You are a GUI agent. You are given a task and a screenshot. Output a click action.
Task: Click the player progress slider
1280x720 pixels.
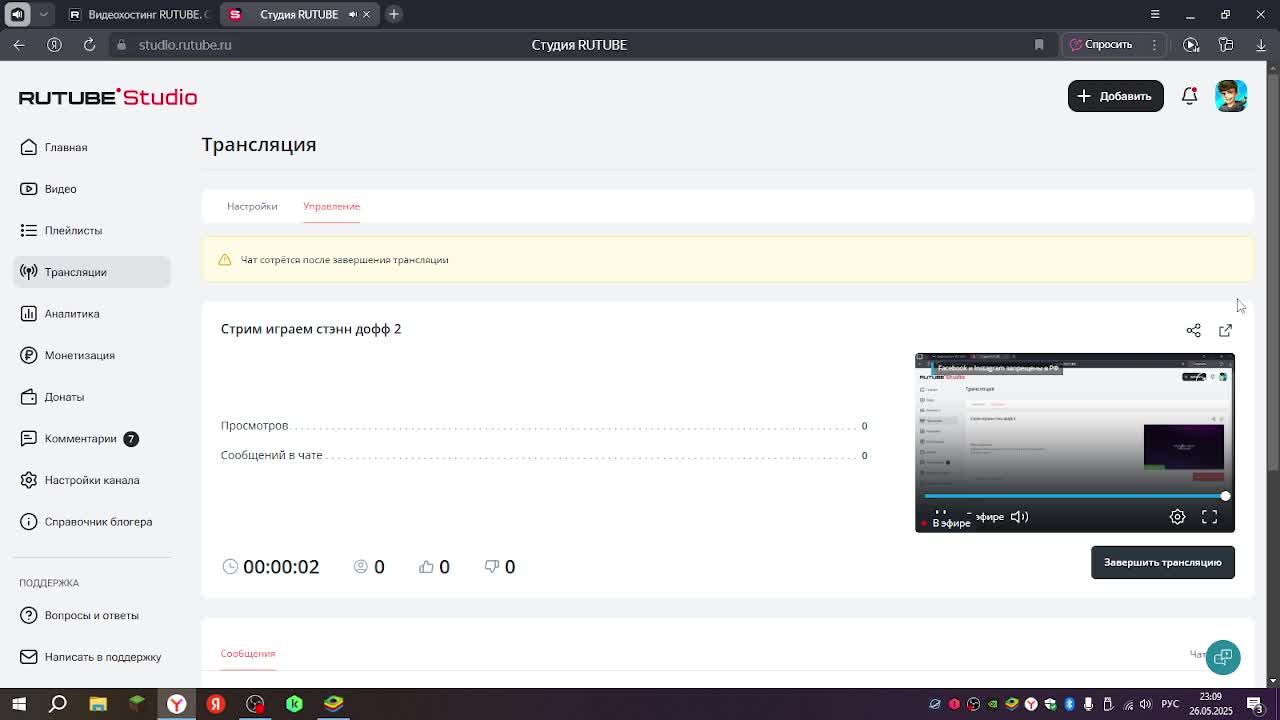[x=1075, y=496]
